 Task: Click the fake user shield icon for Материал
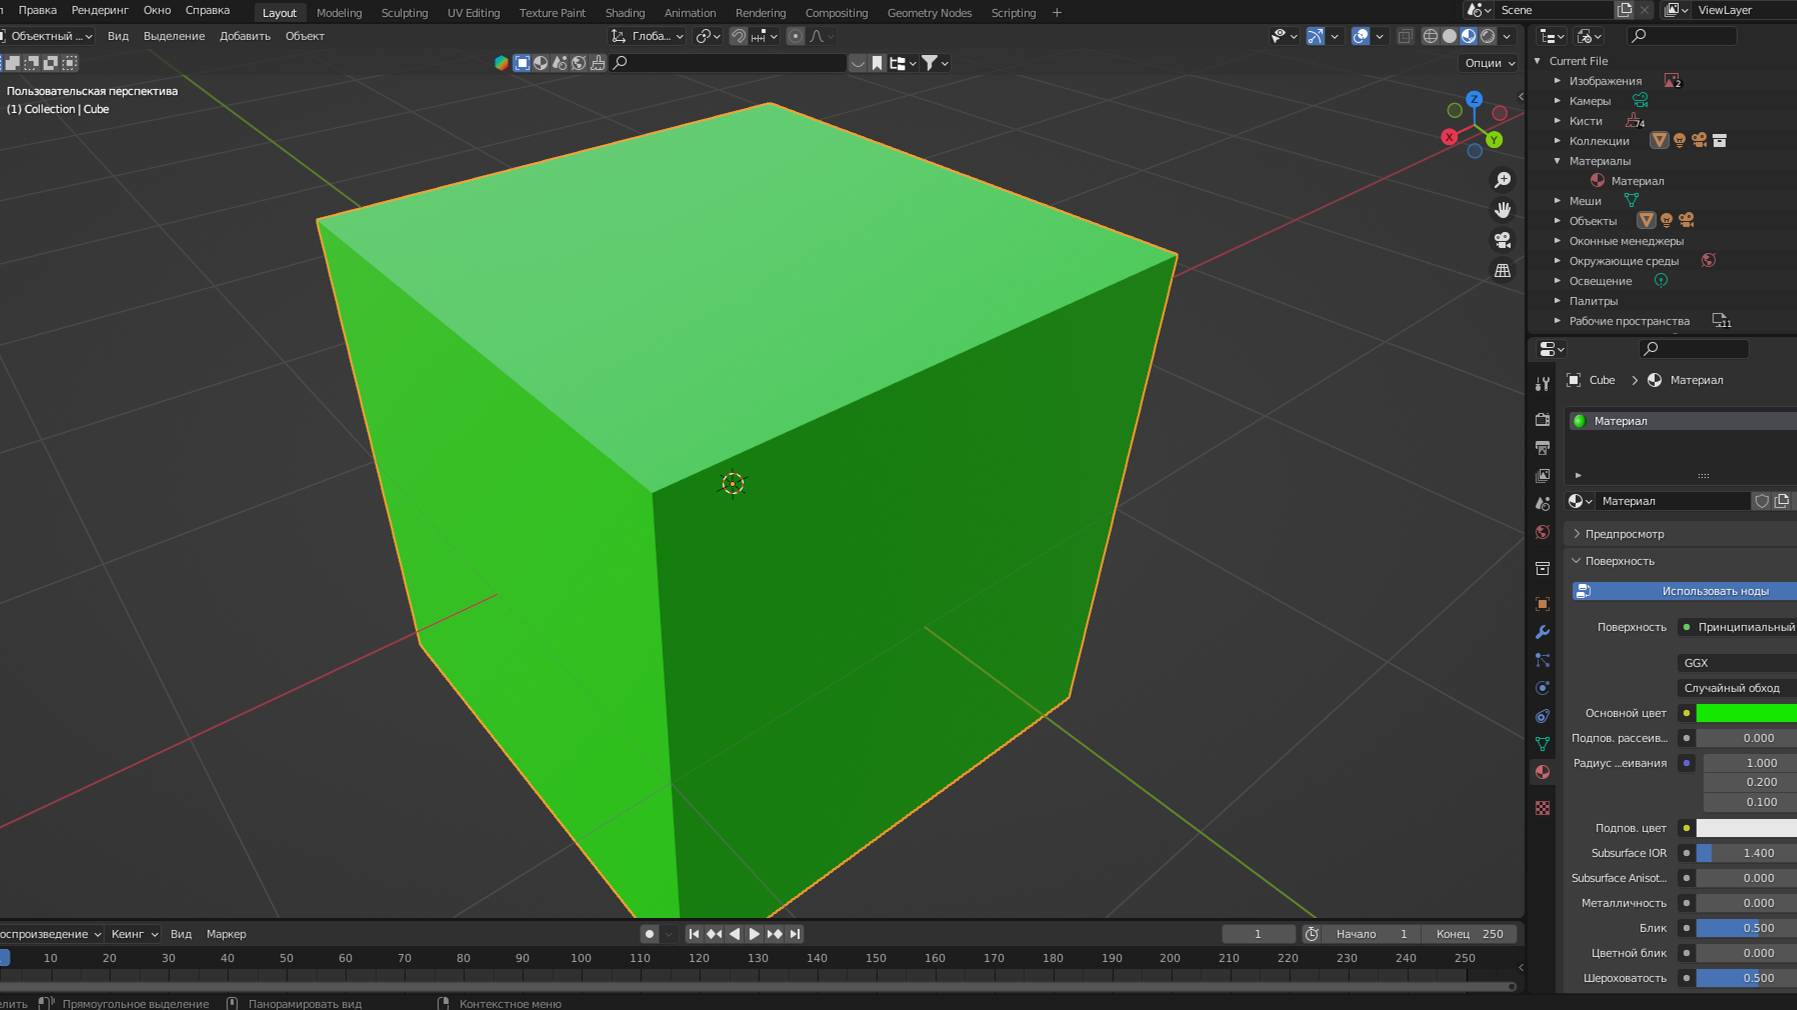tap(1762, 501)
